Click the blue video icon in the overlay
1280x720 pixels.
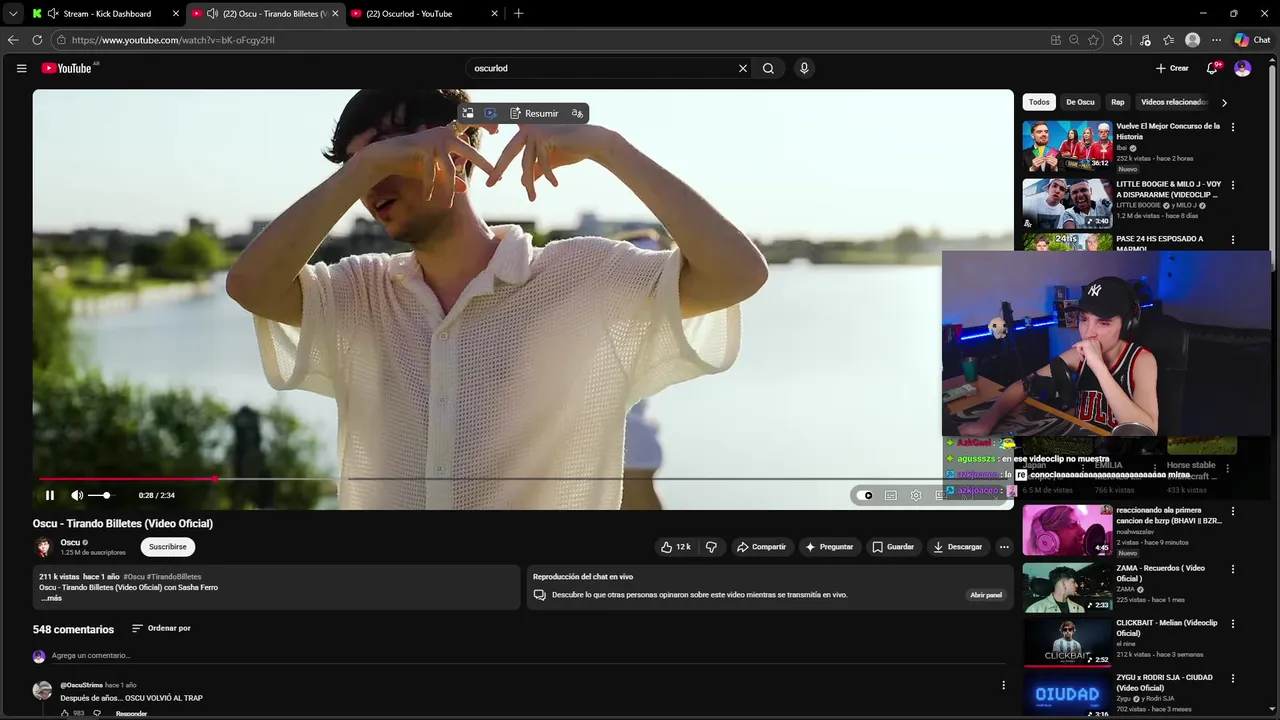pos(490,113)
